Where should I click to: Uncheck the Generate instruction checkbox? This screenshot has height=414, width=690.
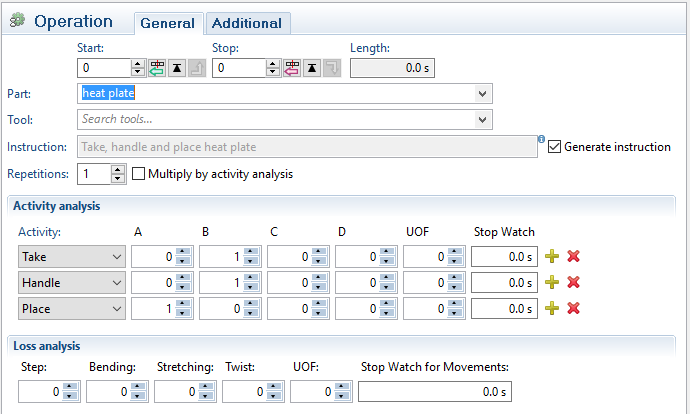pos(555,146)
